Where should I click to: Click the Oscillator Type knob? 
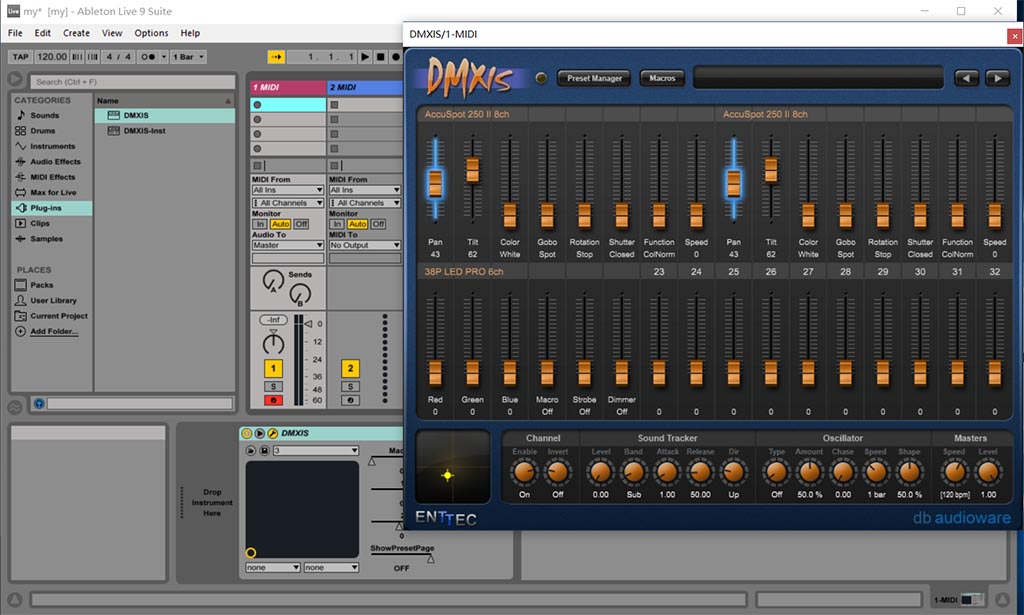coord(776,472)
